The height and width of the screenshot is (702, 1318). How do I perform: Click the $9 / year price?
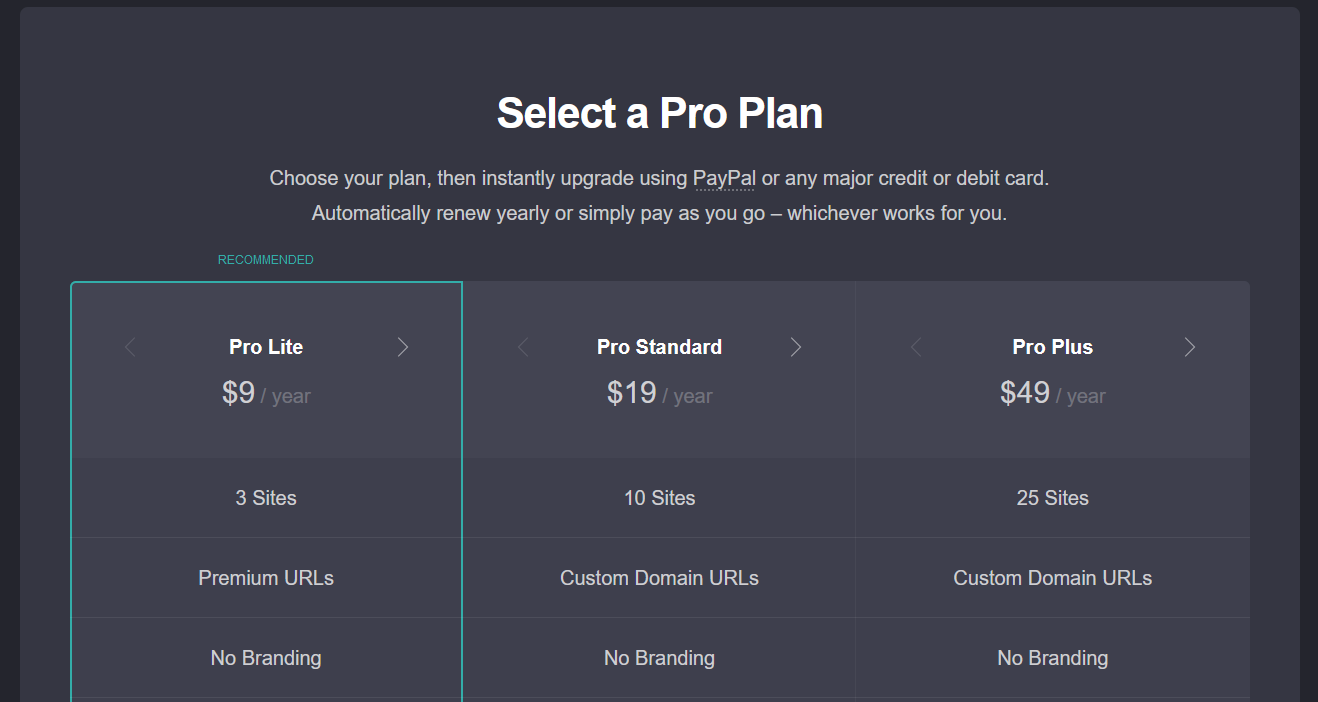pyautogui.click(x=266, y=393)
